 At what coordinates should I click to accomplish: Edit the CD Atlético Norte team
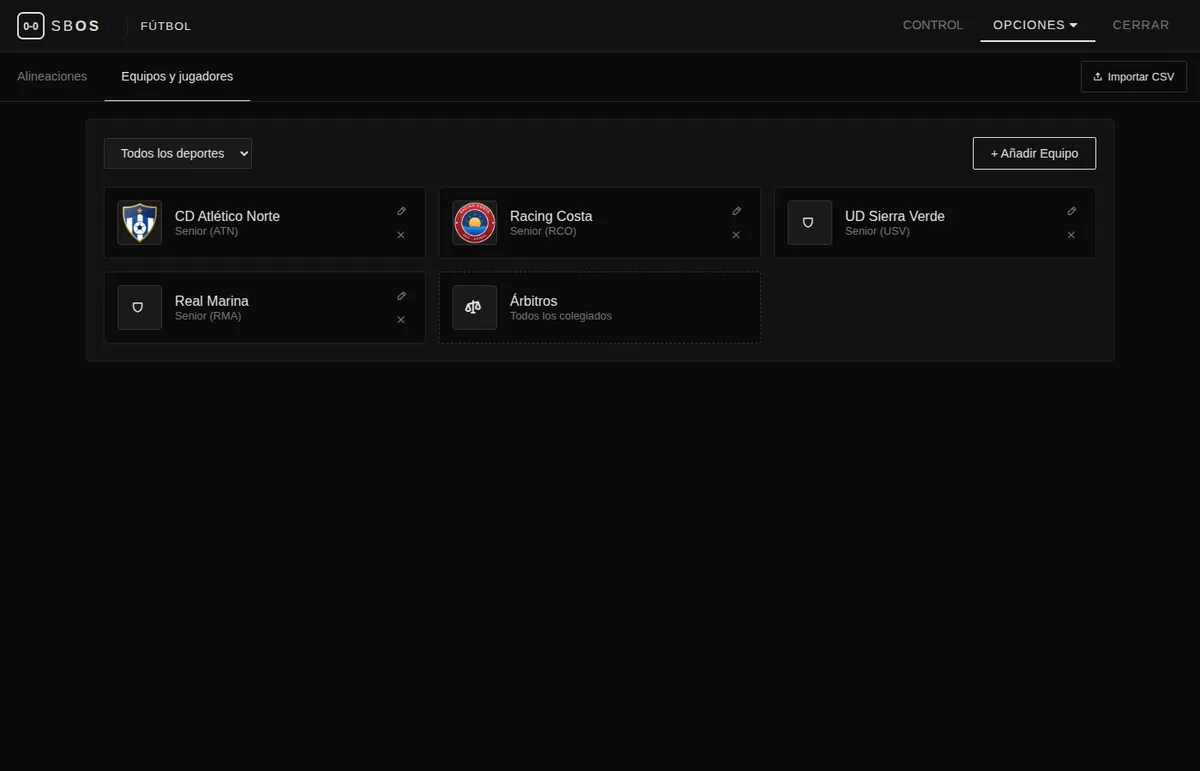[401, 211]
